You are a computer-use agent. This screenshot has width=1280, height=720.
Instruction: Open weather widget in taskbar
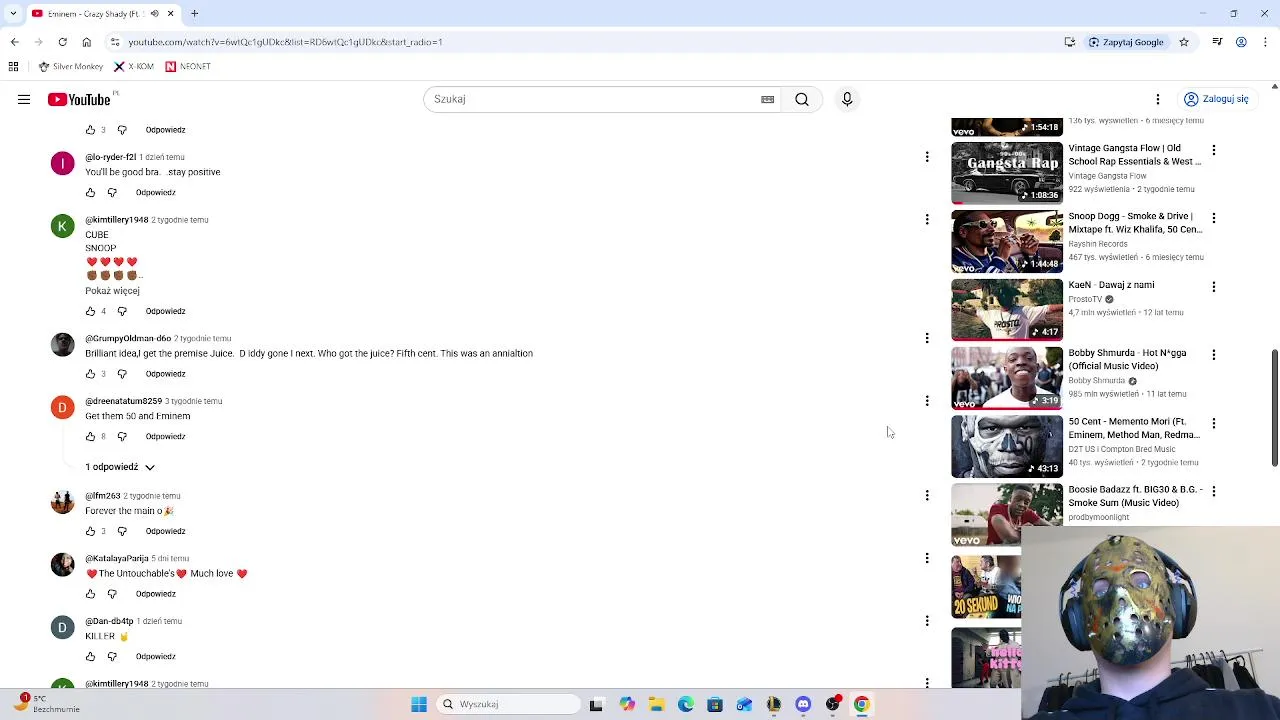[47, 704]
